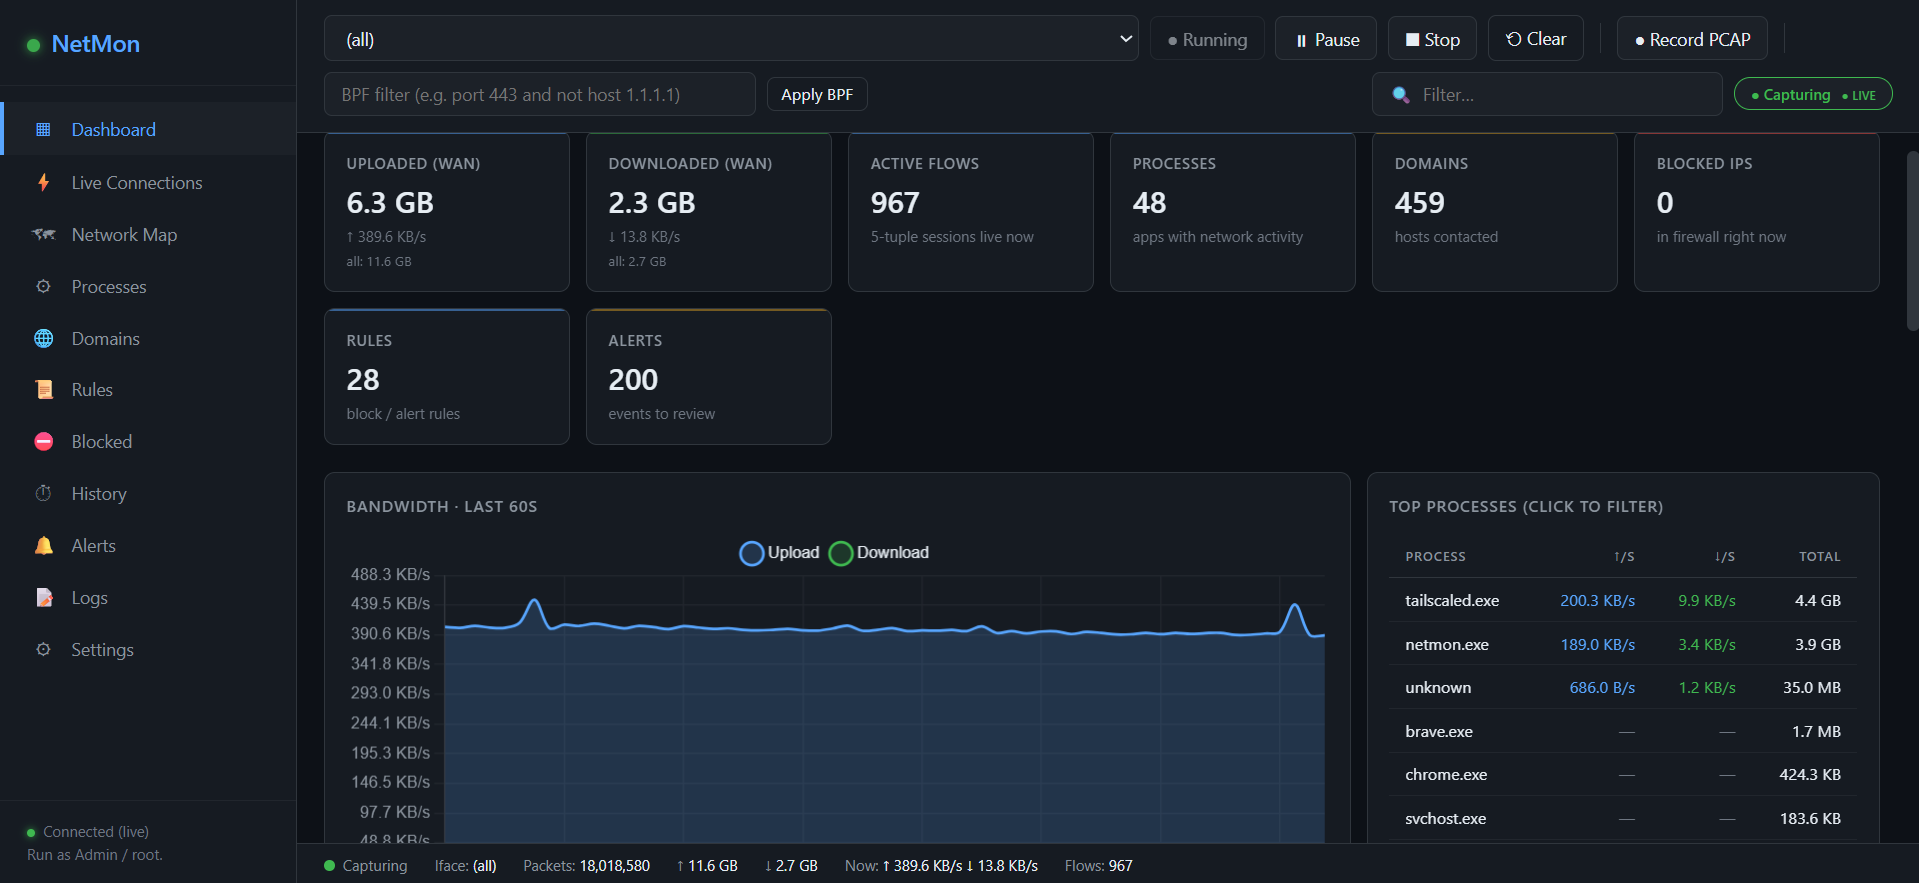Switch to the Blocked view
The height and width of the screenshot is (883, 1919).
click(x=150, y=441)
